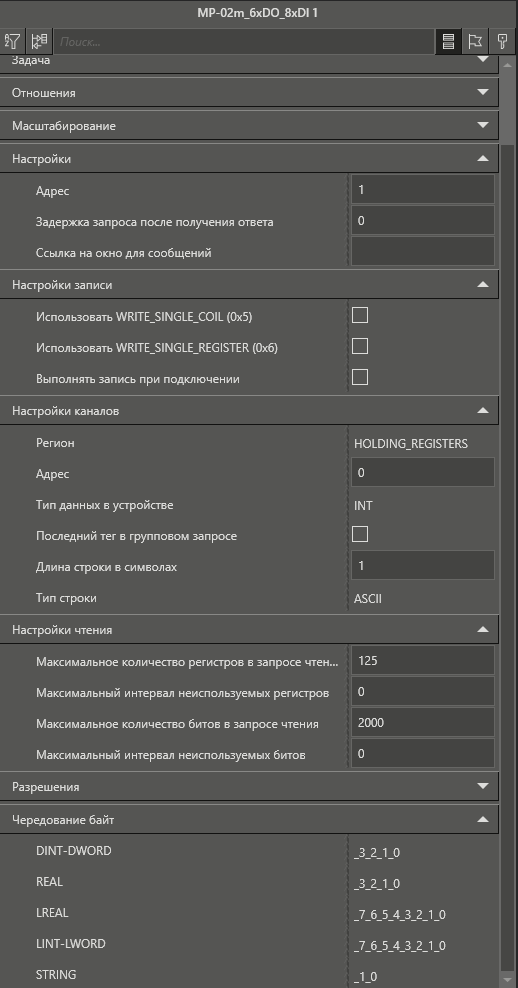518x988 pixels.
Task: Edit Длина строки в символах value
Action: click(423, 566)
